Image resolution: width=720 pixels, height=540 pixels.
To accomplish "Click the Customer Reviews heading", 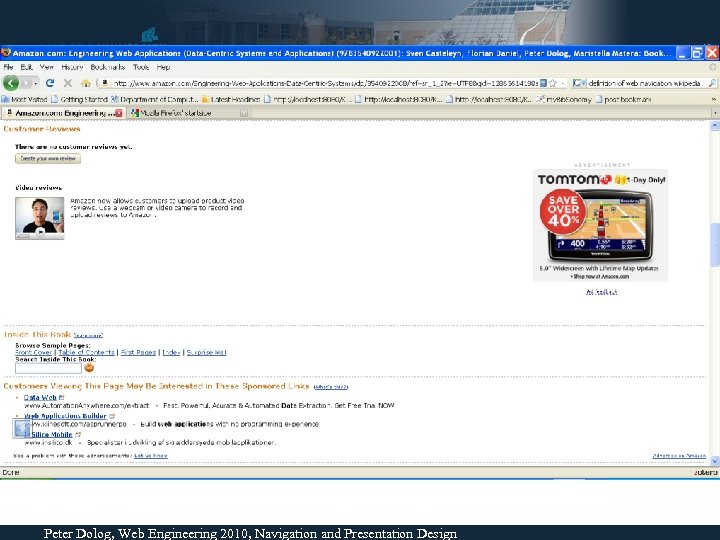I will (x=42, y=129).
